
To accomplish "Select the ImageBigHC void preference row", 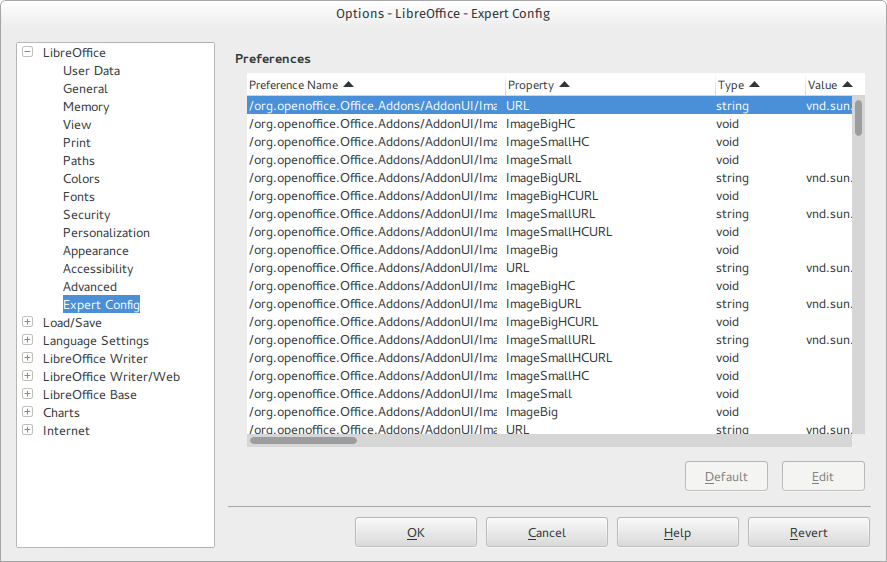I will pyautogui.click(x=540, y=124).
